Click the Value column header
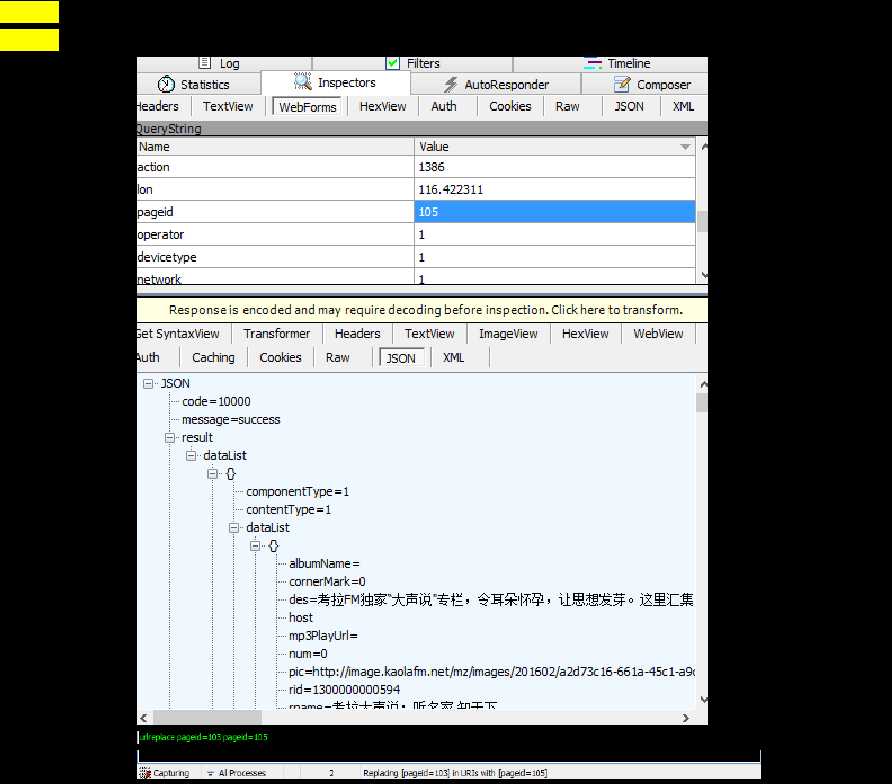 coord(555,147)
